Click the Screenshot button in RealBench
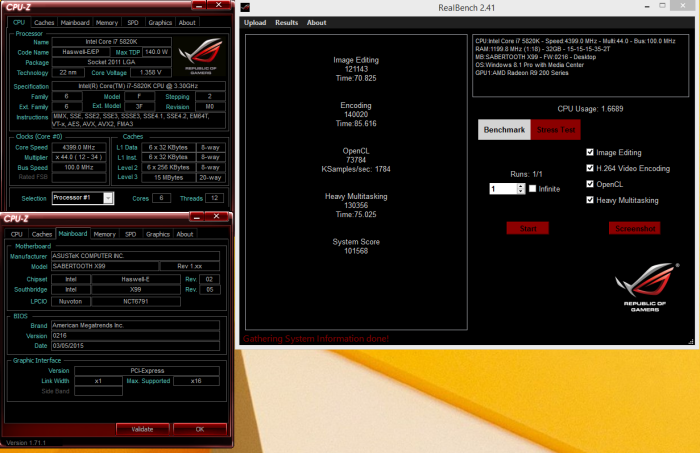The height and width of the screenshot is (453, 700). [x=635, y=229]
